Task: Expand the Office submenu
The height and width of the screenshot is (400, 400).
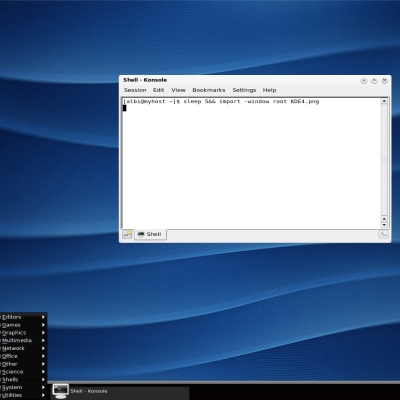Action: 23,356
